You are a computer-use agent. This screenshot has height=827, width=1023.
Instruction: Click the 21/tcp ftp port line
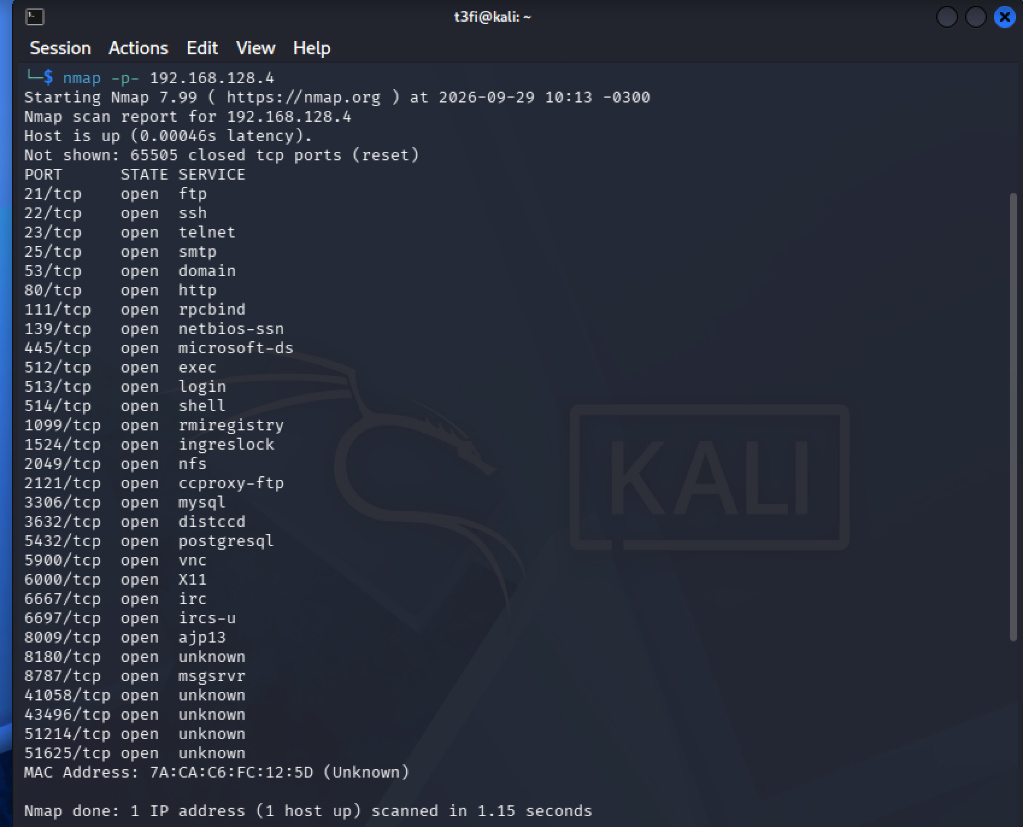click(115, 194)
